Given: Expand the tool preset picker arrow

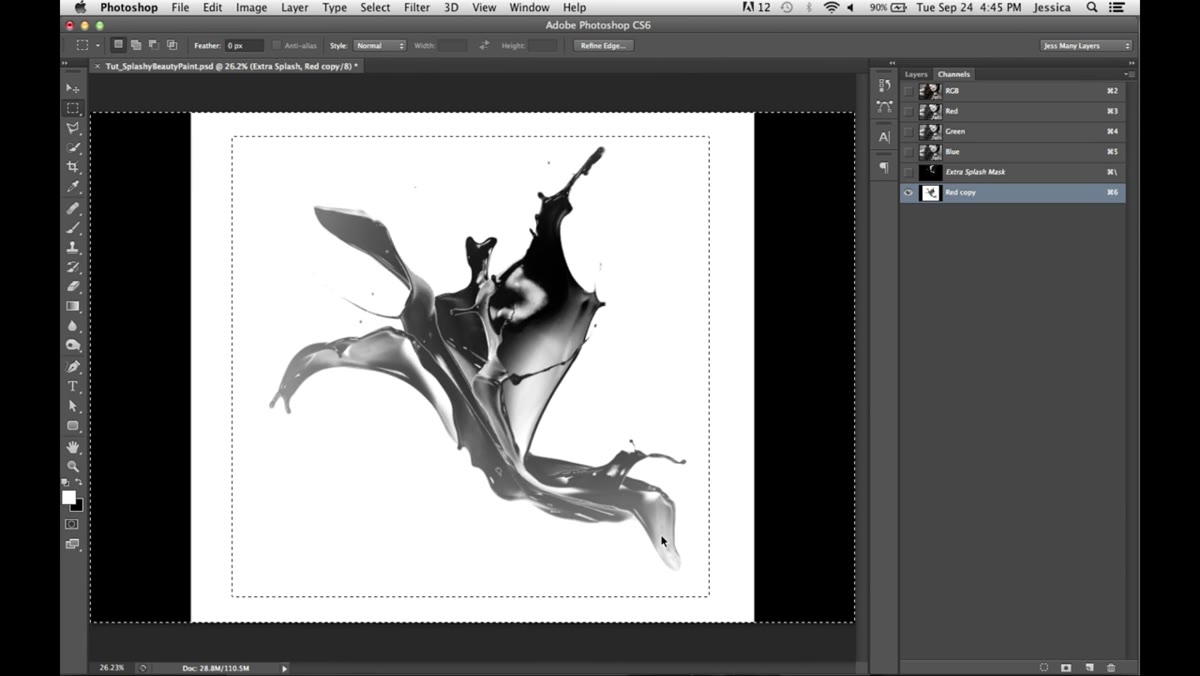Looking at the screenshot, I should click(x=98, y=45).
